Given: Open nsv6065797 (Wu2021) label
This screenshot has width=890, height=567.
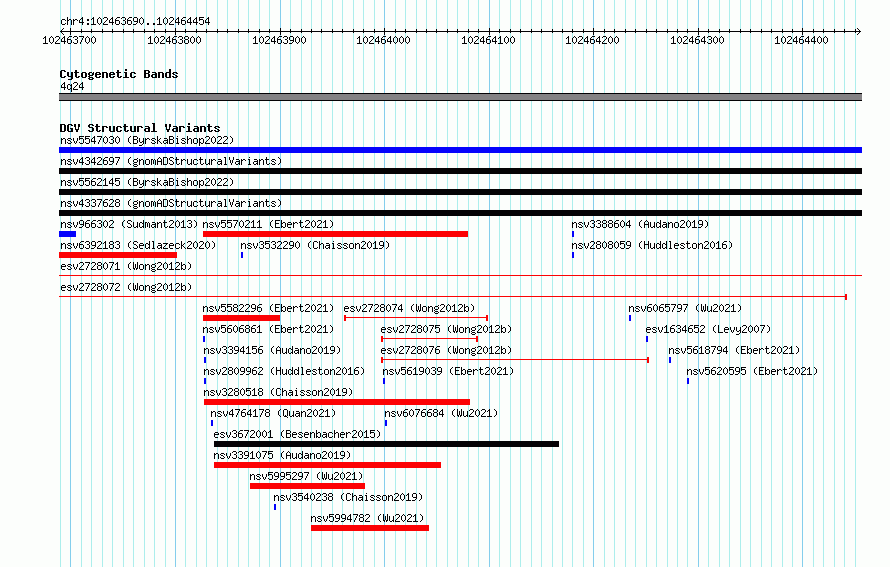Looking at the screenshot, I should point(685,308).
